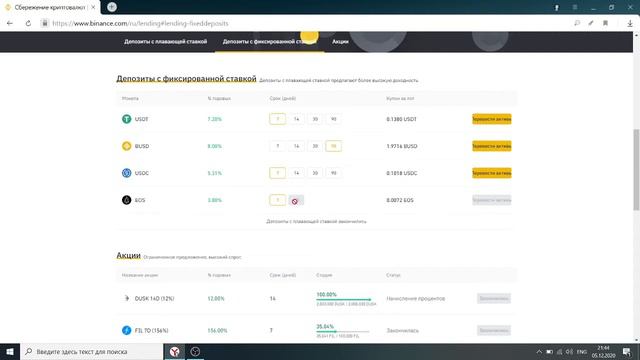640x360 pixels.
Task: Open the volume icon in system tray
Action: coord(569,352)
